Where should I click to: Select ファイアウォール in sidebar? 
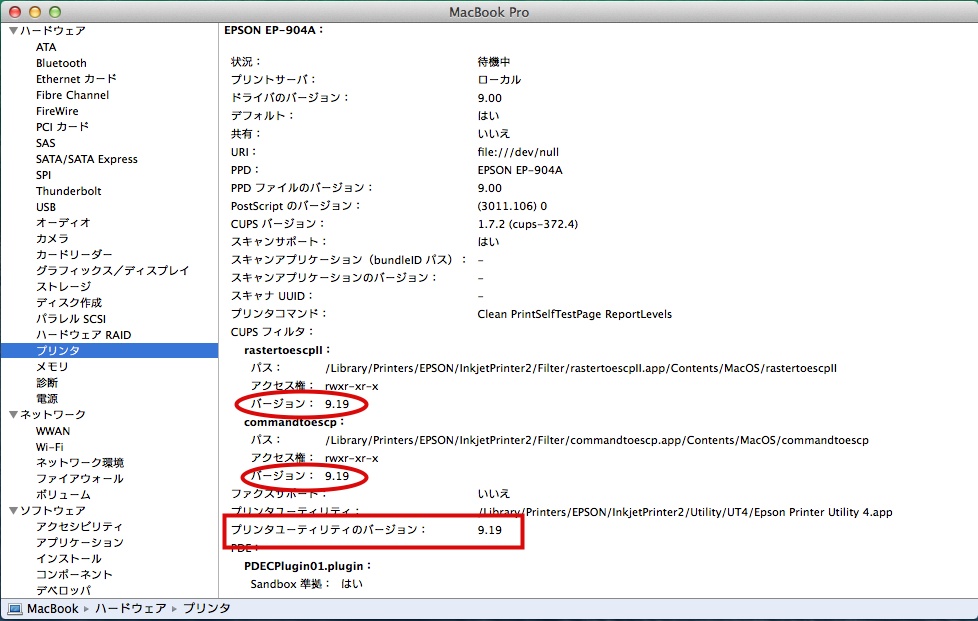pos(80,479)
